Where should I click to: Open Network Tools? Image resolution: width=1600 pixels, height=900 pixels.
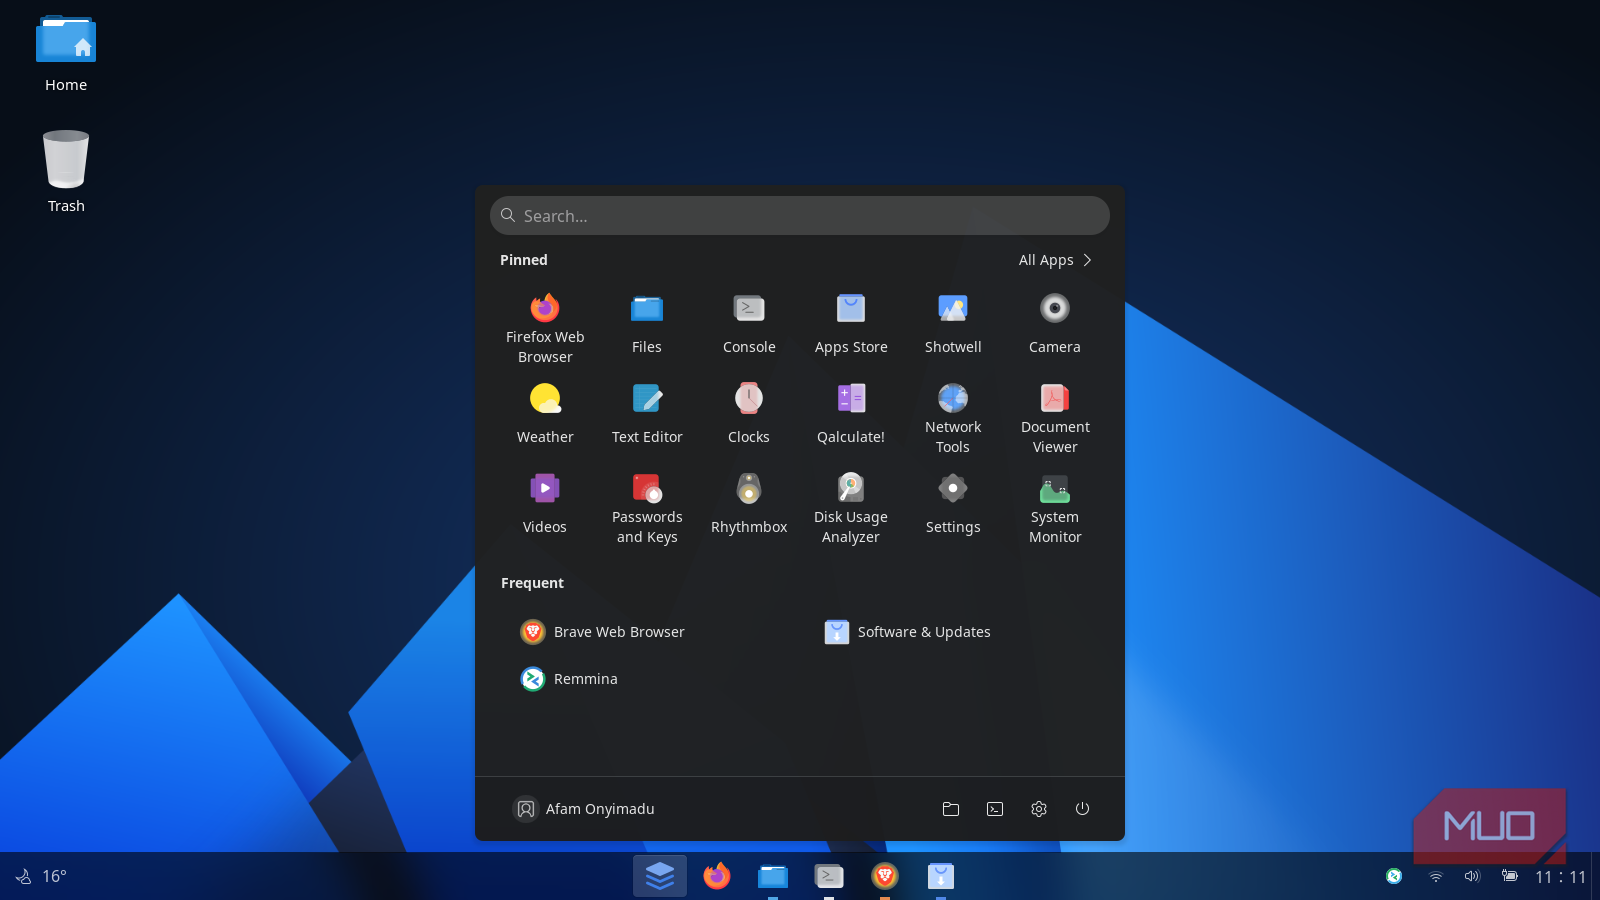click(953, 418)
